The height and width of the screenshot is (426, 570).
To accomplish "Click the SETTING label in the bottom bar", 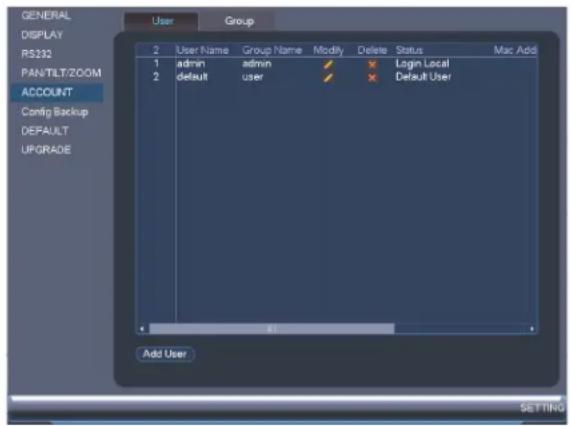I will [x=542, y=408].
